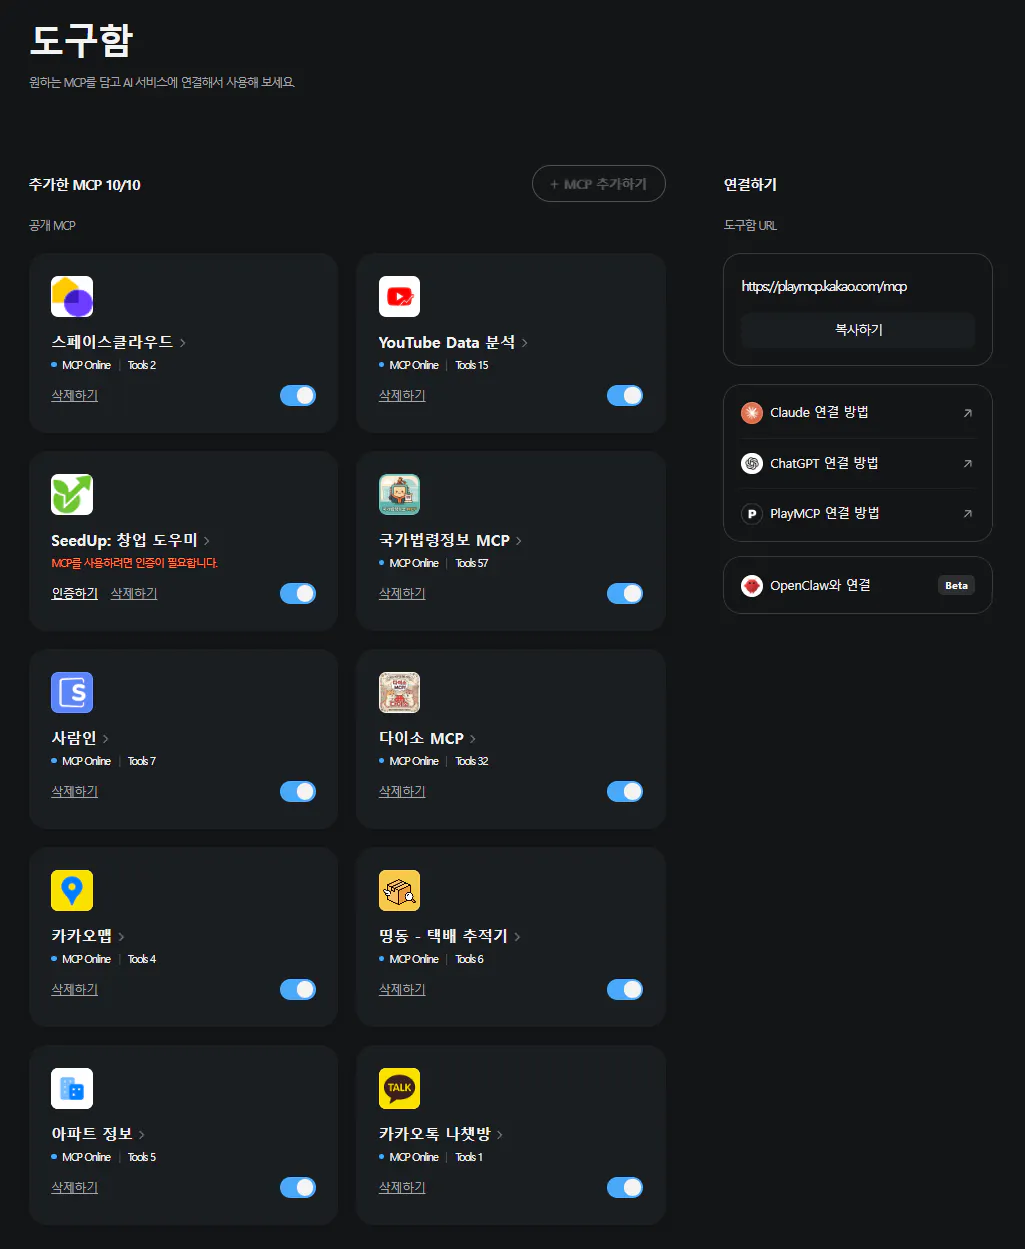Click the 복사하기 button to copy URL
This screenshot has height=1249, width=1025.
(858, 330)
